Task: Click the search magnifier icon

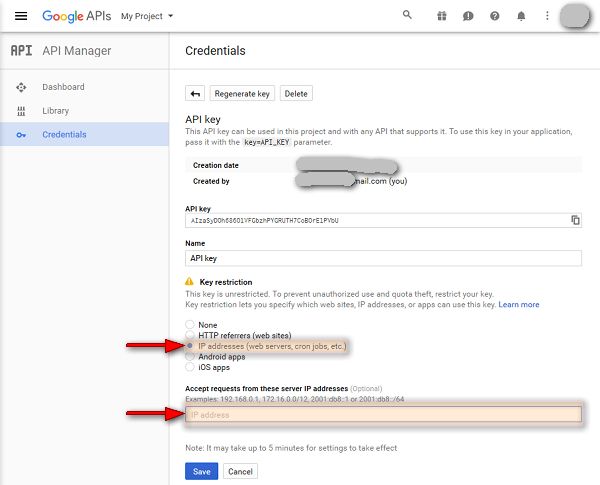Action: (407, 15)
